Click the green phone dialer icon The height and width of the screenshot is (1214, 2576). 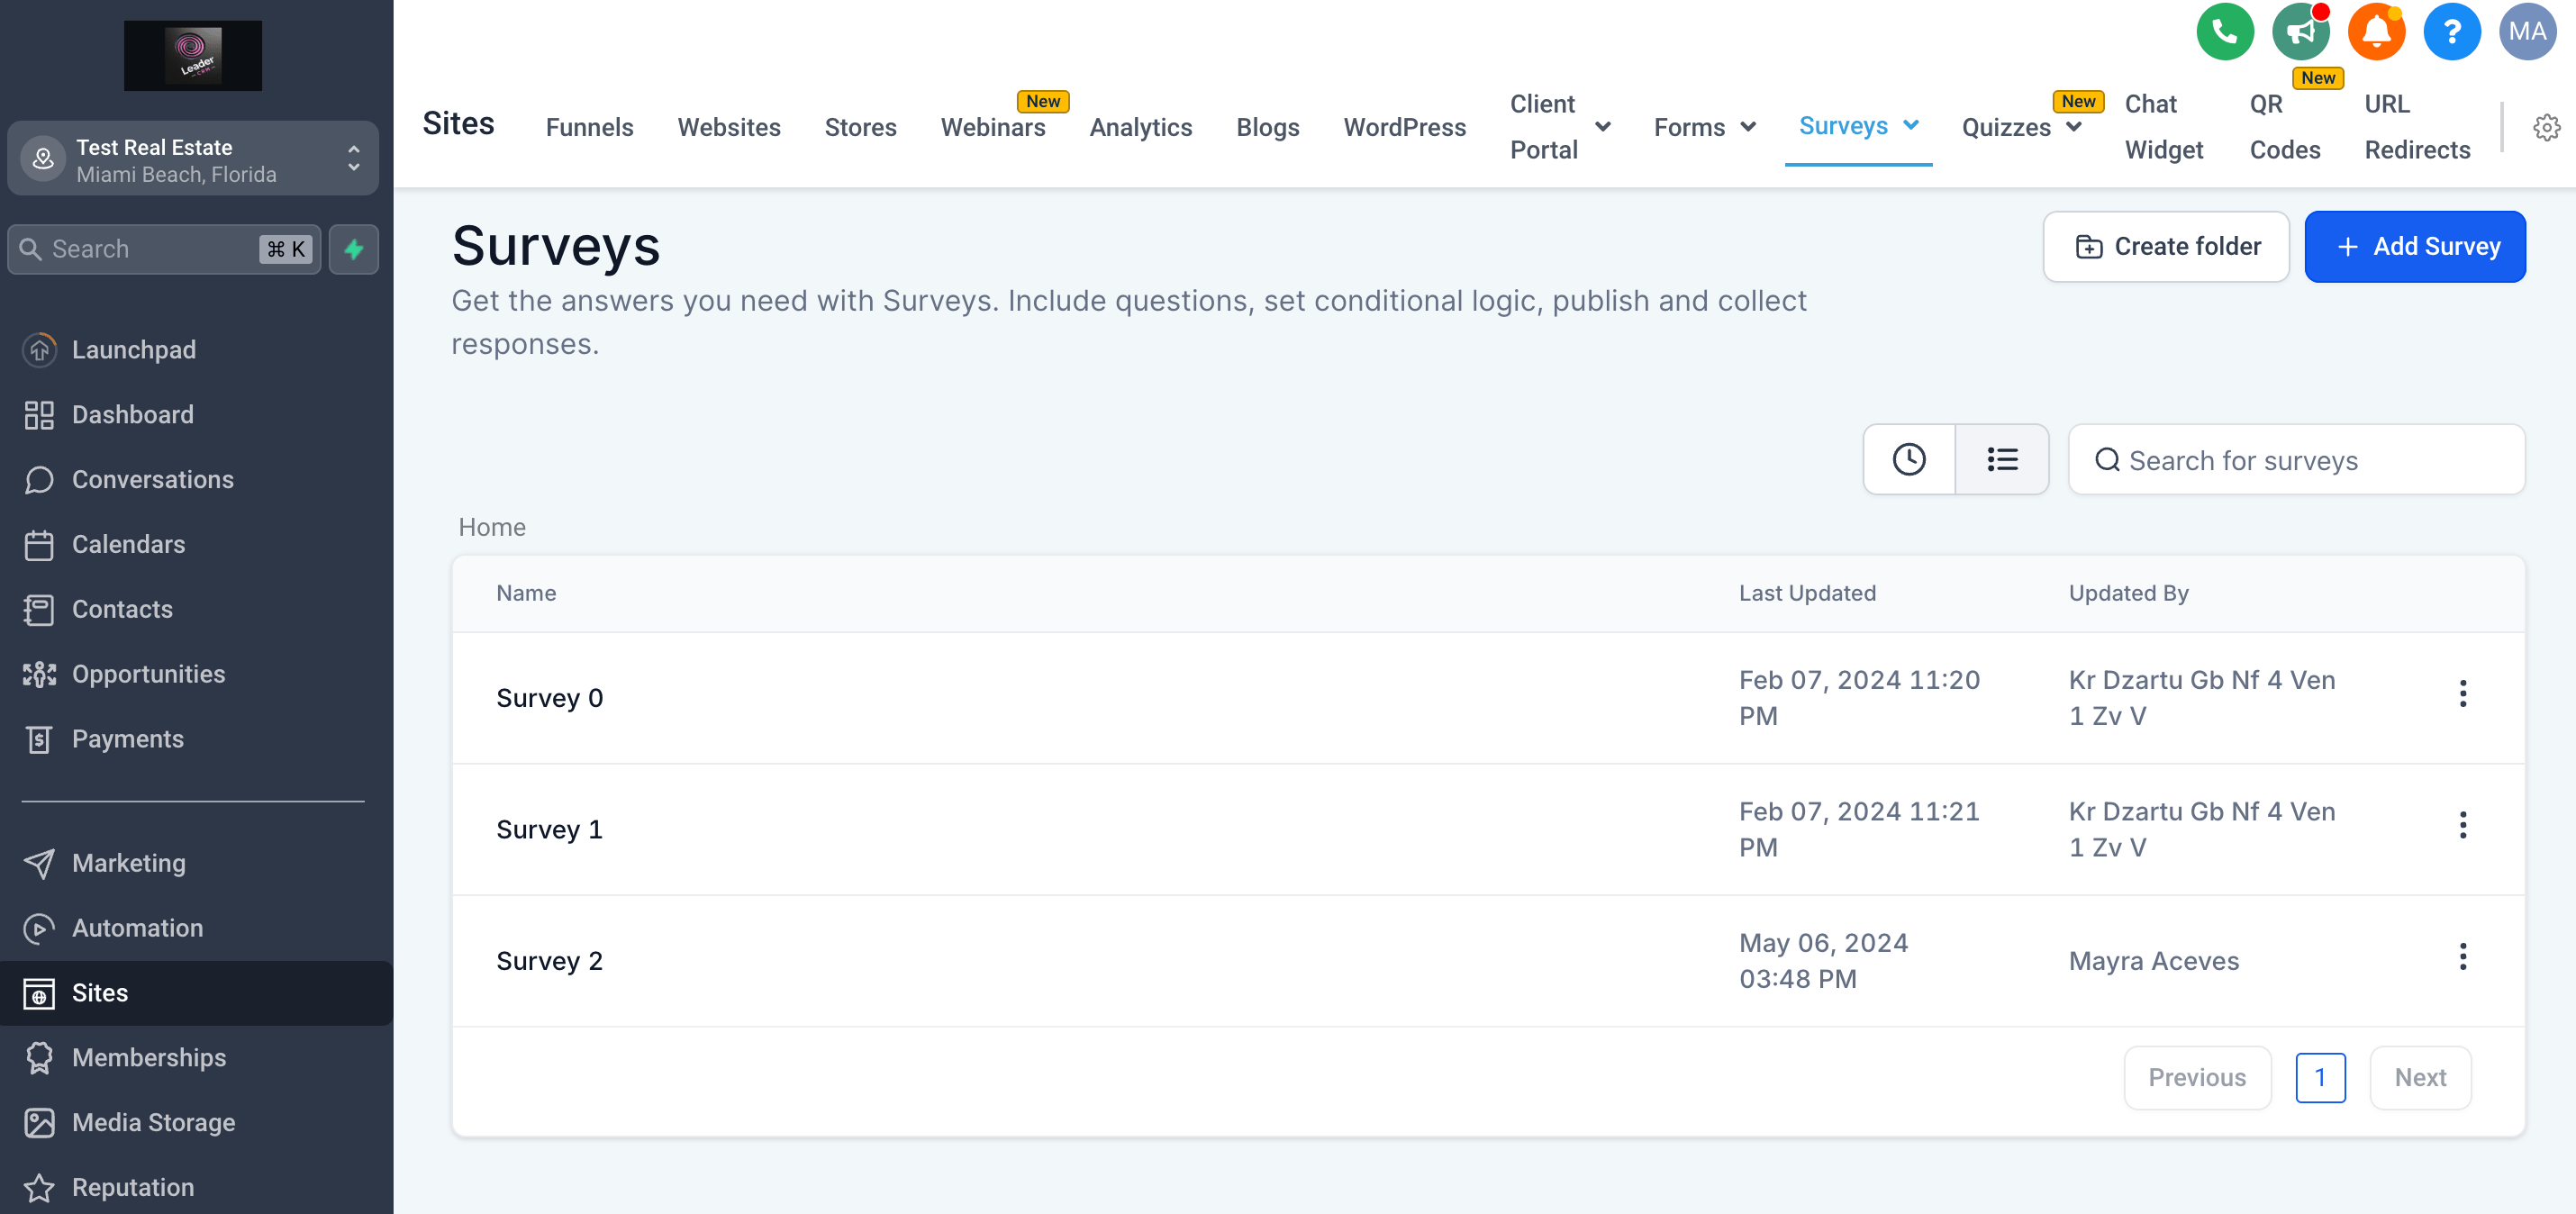tap(2224, 32)
